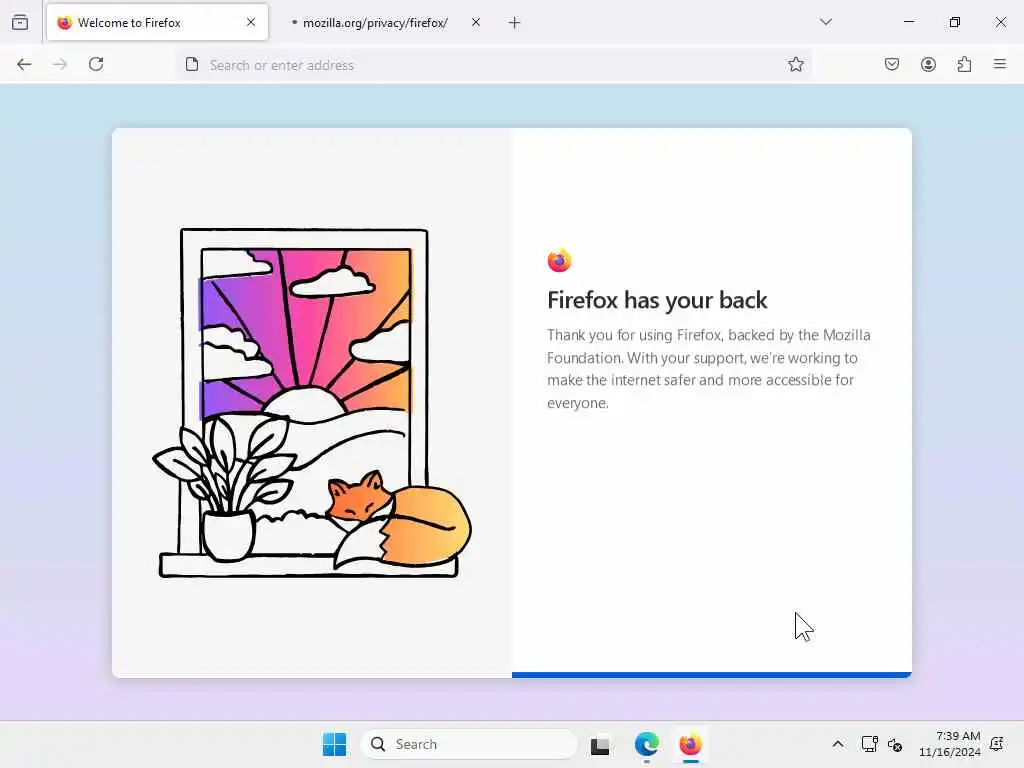Image resolution: width=1024 pixels, height=768 pixels.
Task: Reload the current page
Action: 96,64
